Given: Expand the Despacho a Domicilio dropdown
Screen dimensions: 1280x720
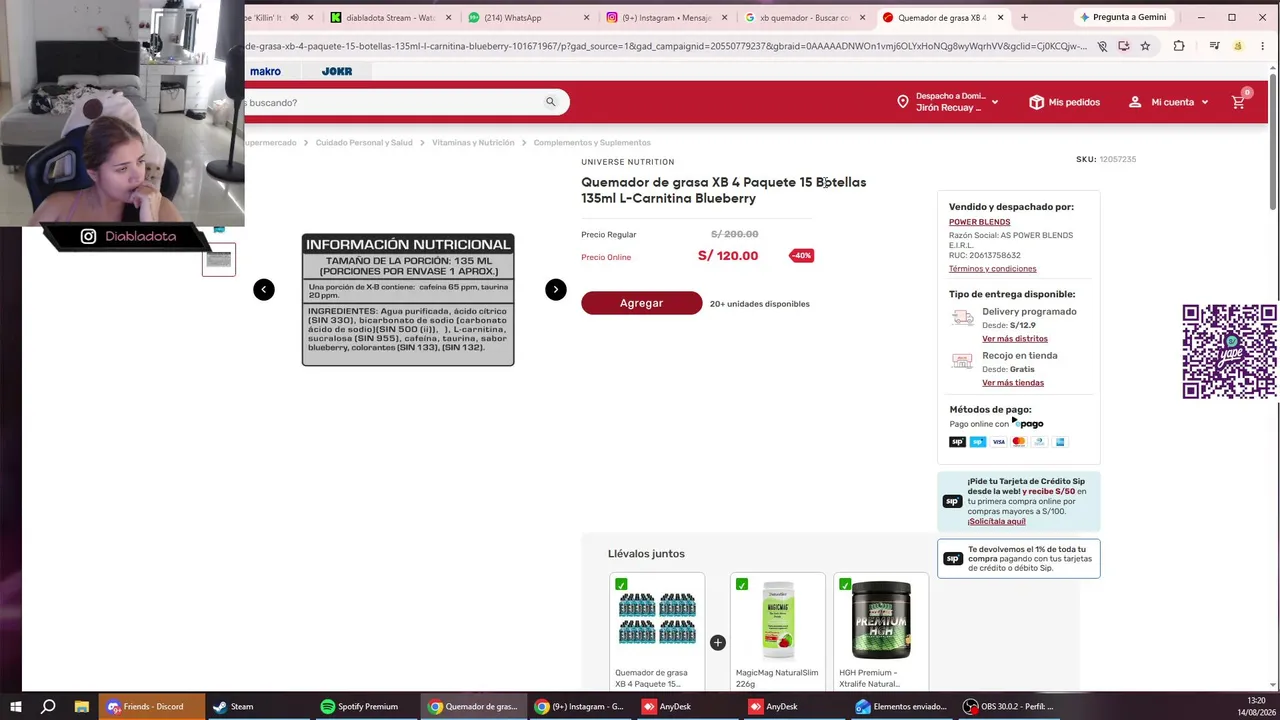Looking at the screenshot, I should pos(994,102).
